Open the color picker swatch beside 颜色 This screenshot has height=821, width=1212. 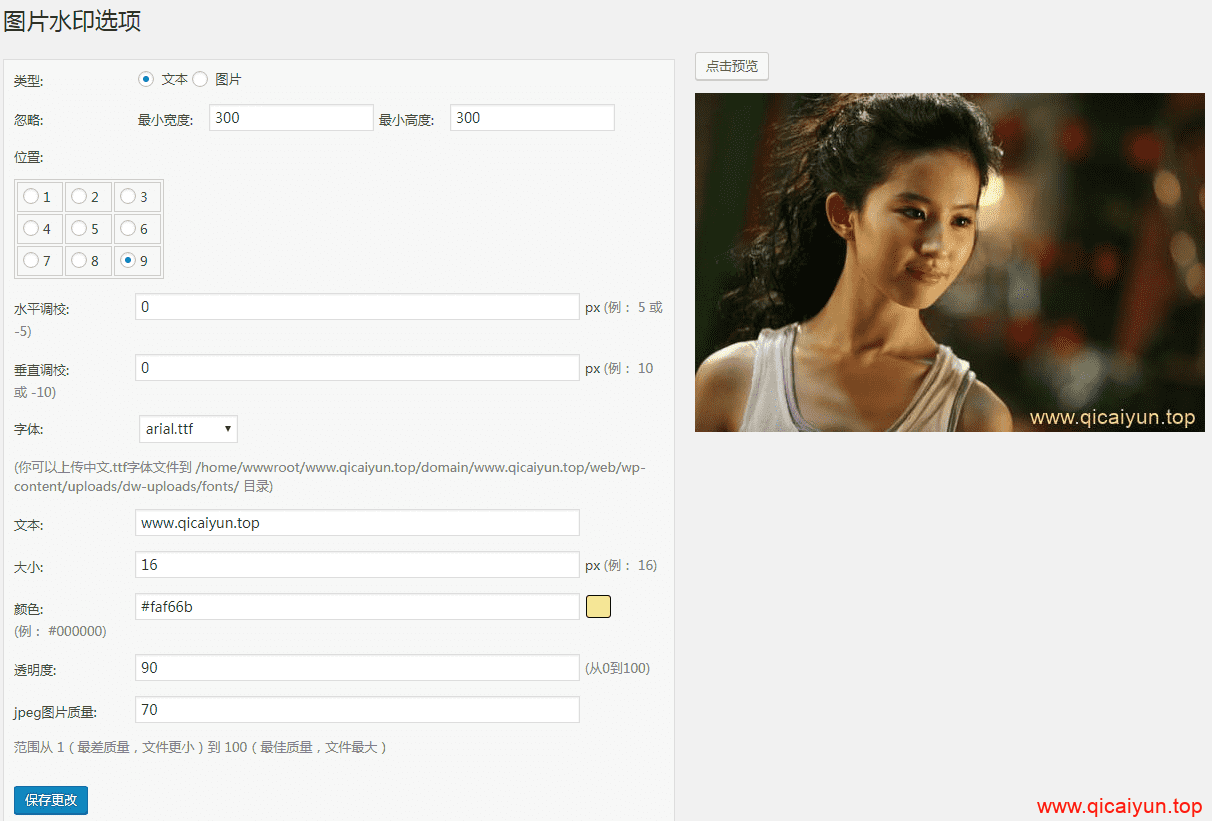coord(597,606)
